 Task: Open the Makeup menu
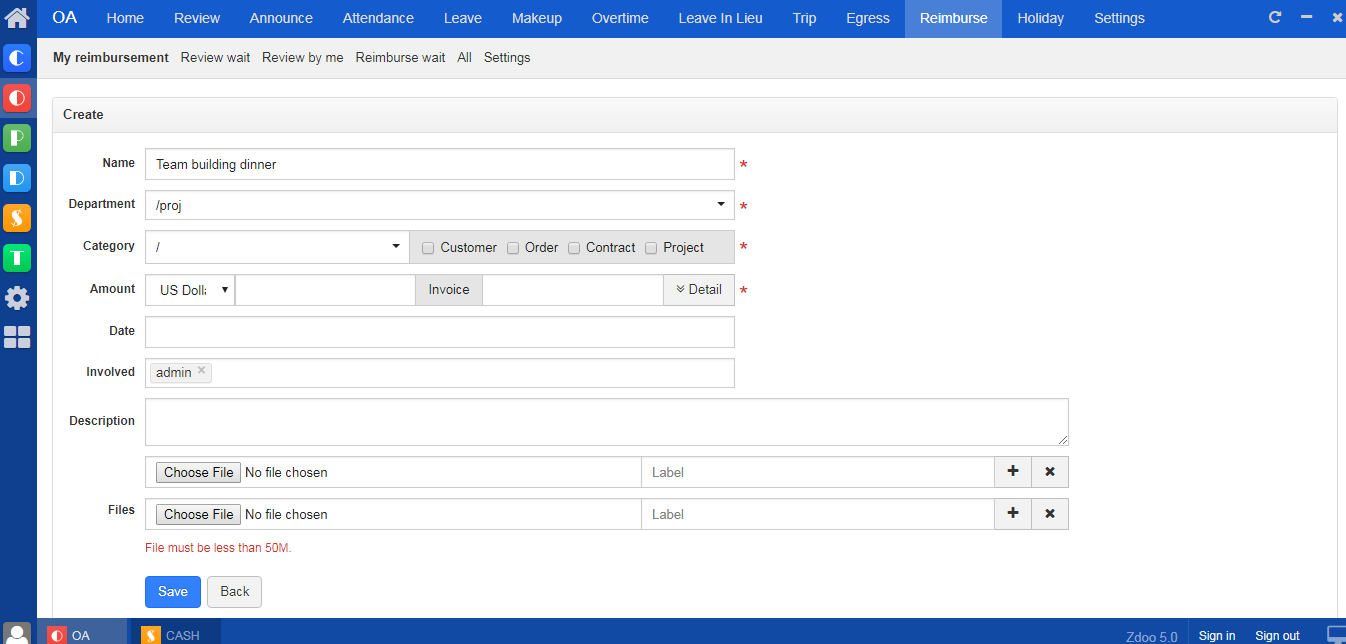(x=537, y=18)
